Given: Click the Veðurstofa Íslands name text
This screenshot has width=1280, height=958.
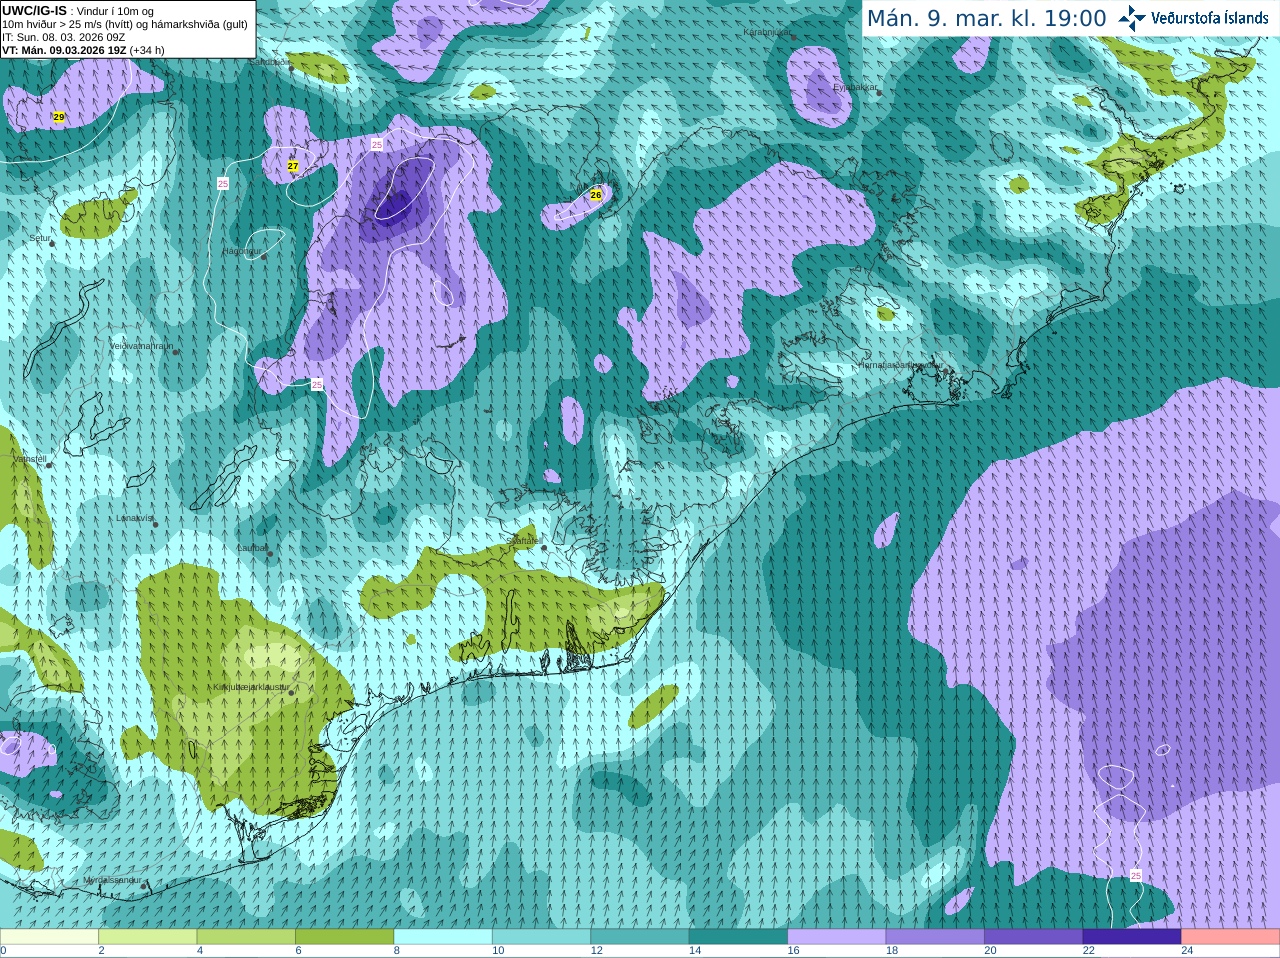Looking at the screenshot, I should 1210,18.
